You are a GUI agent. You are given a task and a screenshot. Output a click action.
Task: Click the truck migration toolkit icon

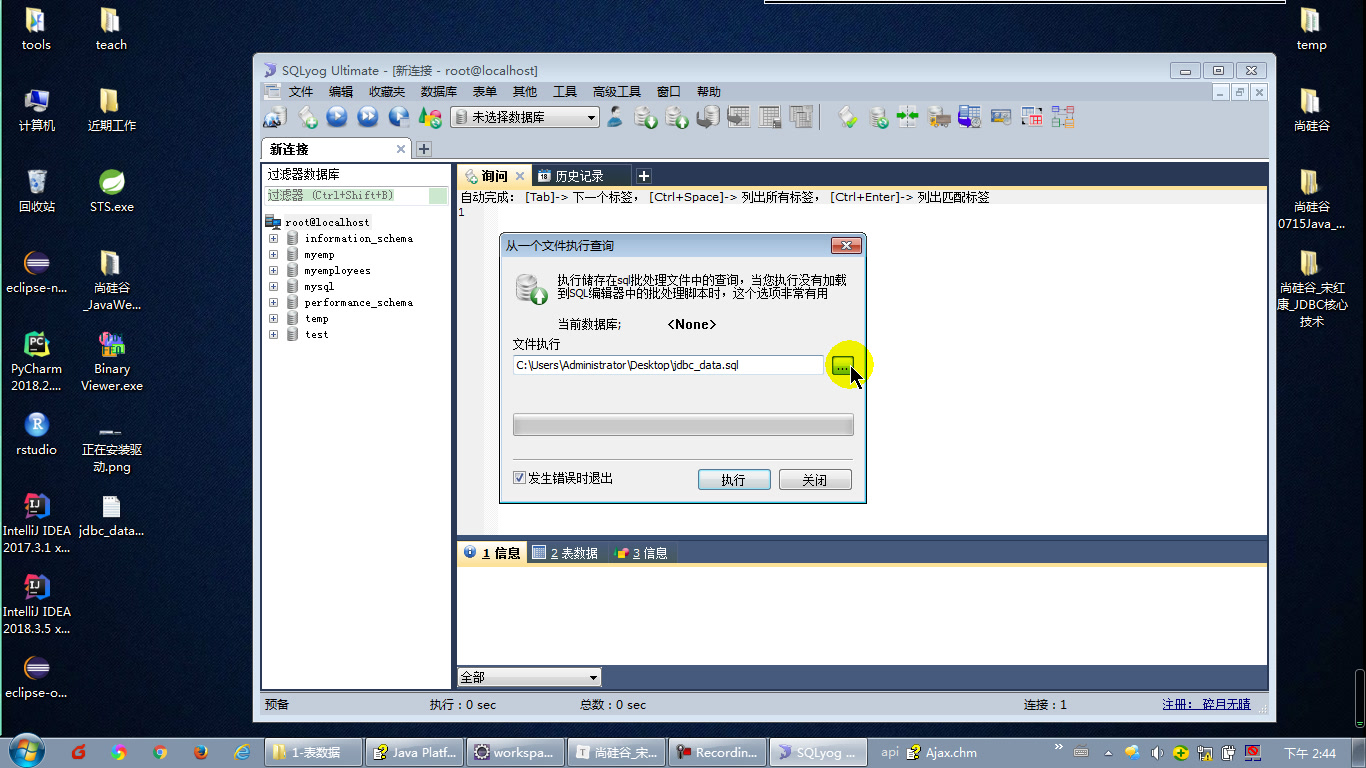click(x=939, y=117)
